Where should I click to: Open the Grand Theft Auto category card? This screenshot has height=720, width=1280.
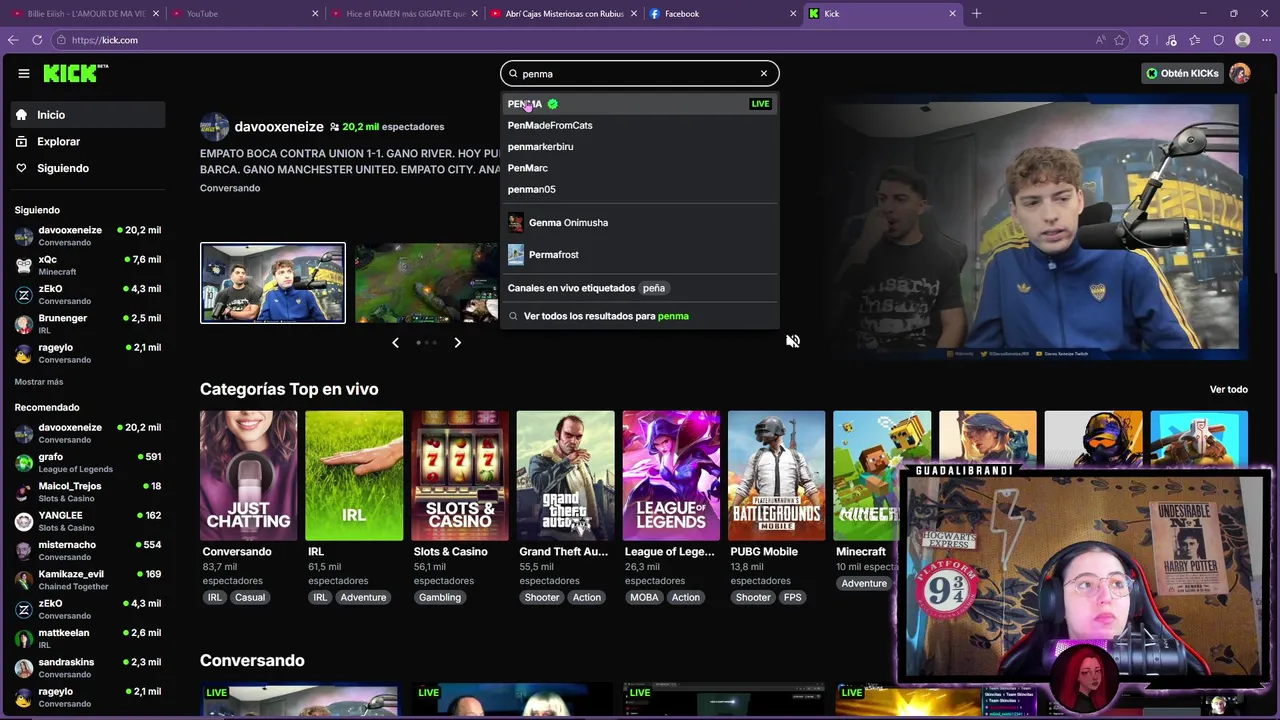click(x=565, y=476)
